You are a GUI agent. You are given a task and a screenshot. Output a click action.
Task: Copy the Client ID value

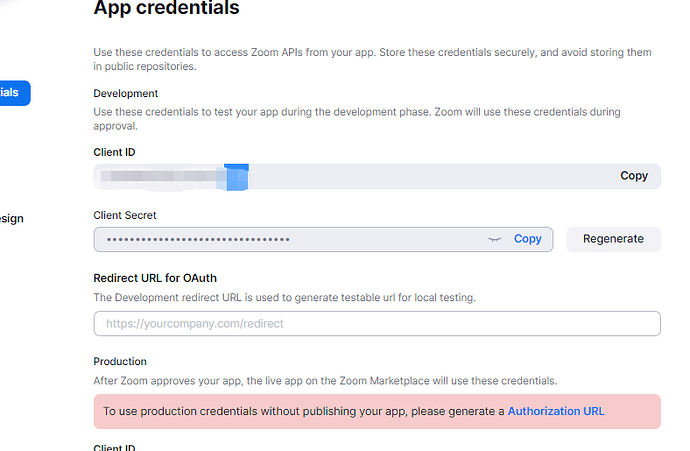tap(633, 176)
